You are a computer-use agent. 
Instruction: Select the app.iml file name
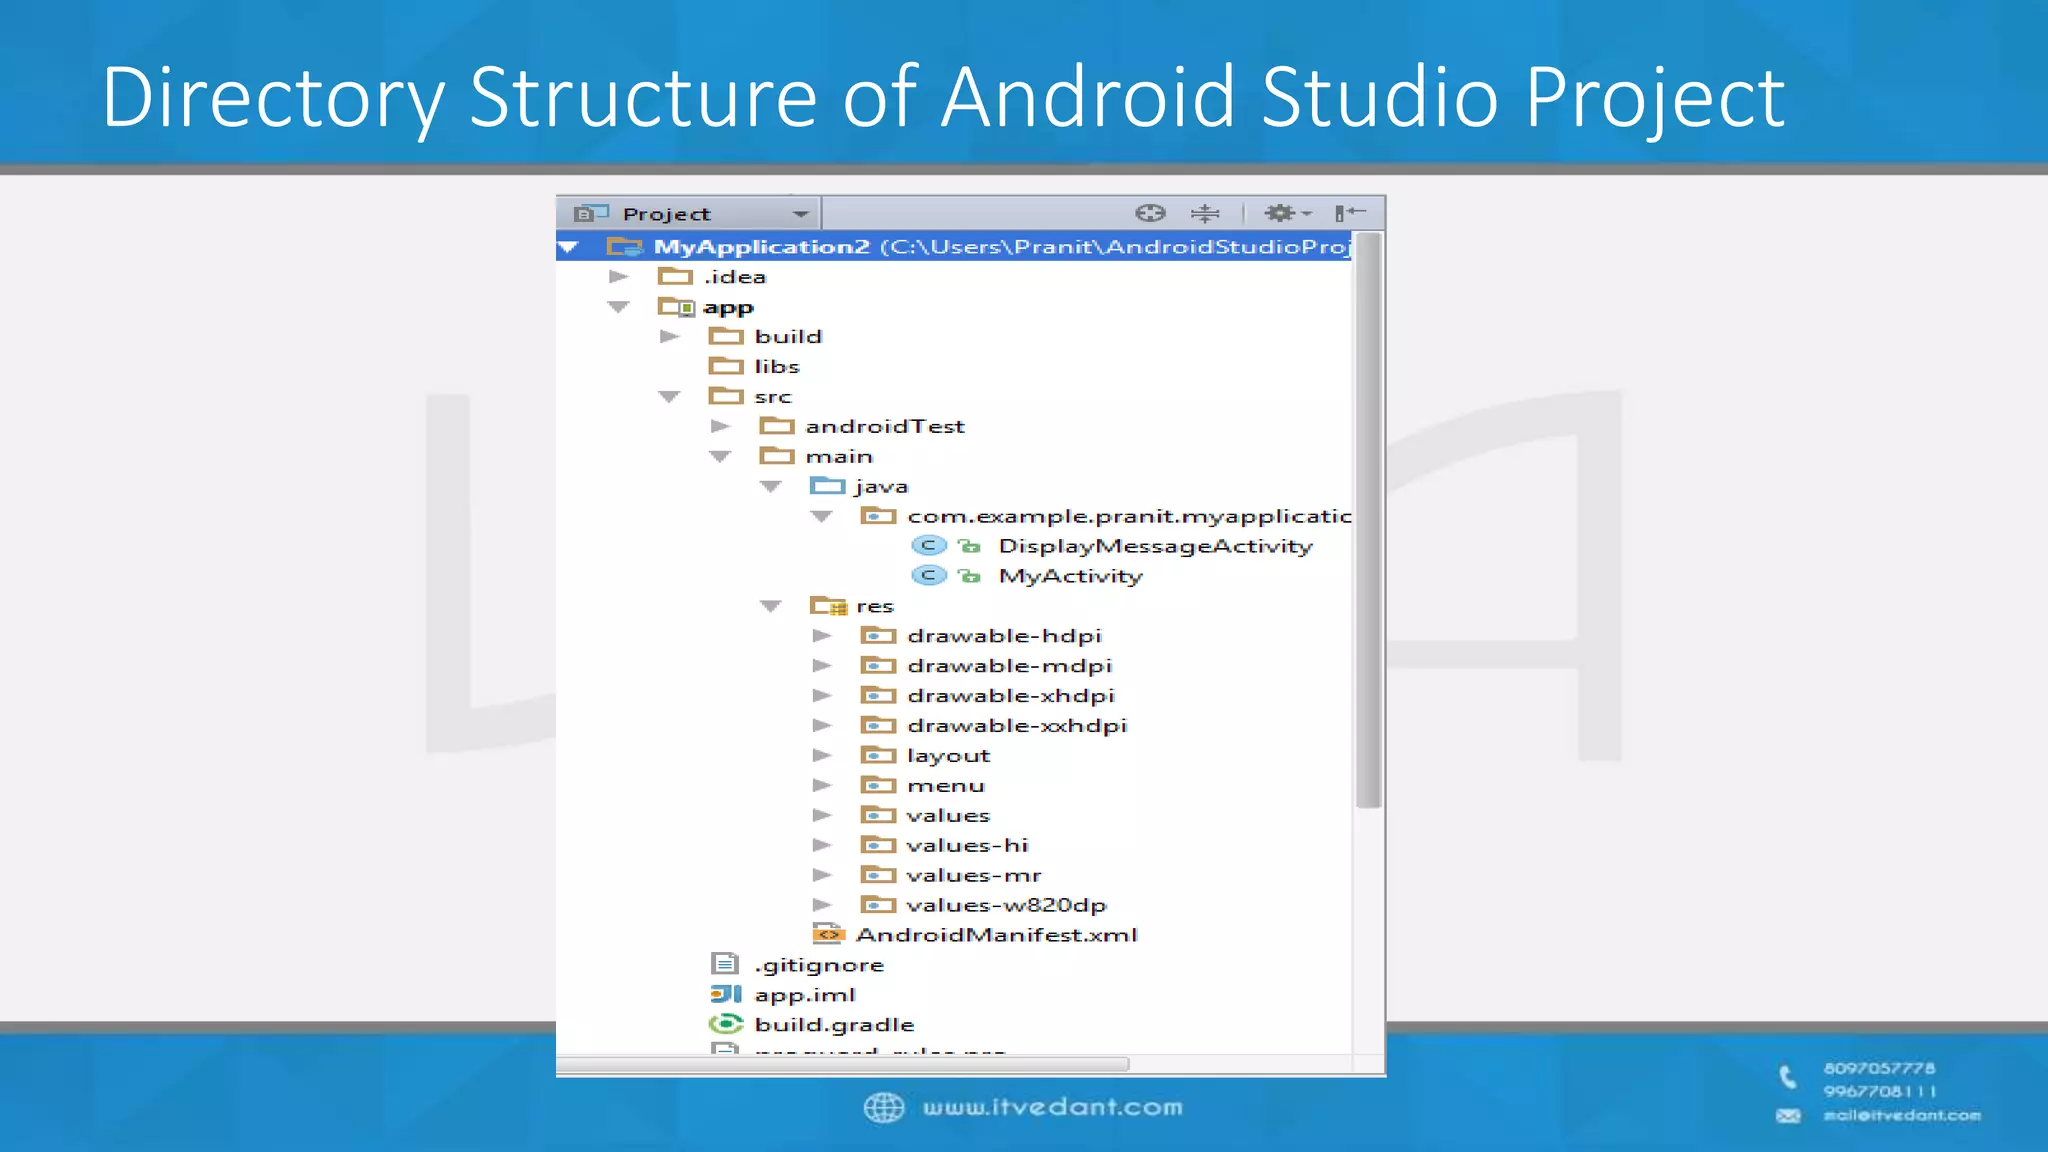(805, 995)
